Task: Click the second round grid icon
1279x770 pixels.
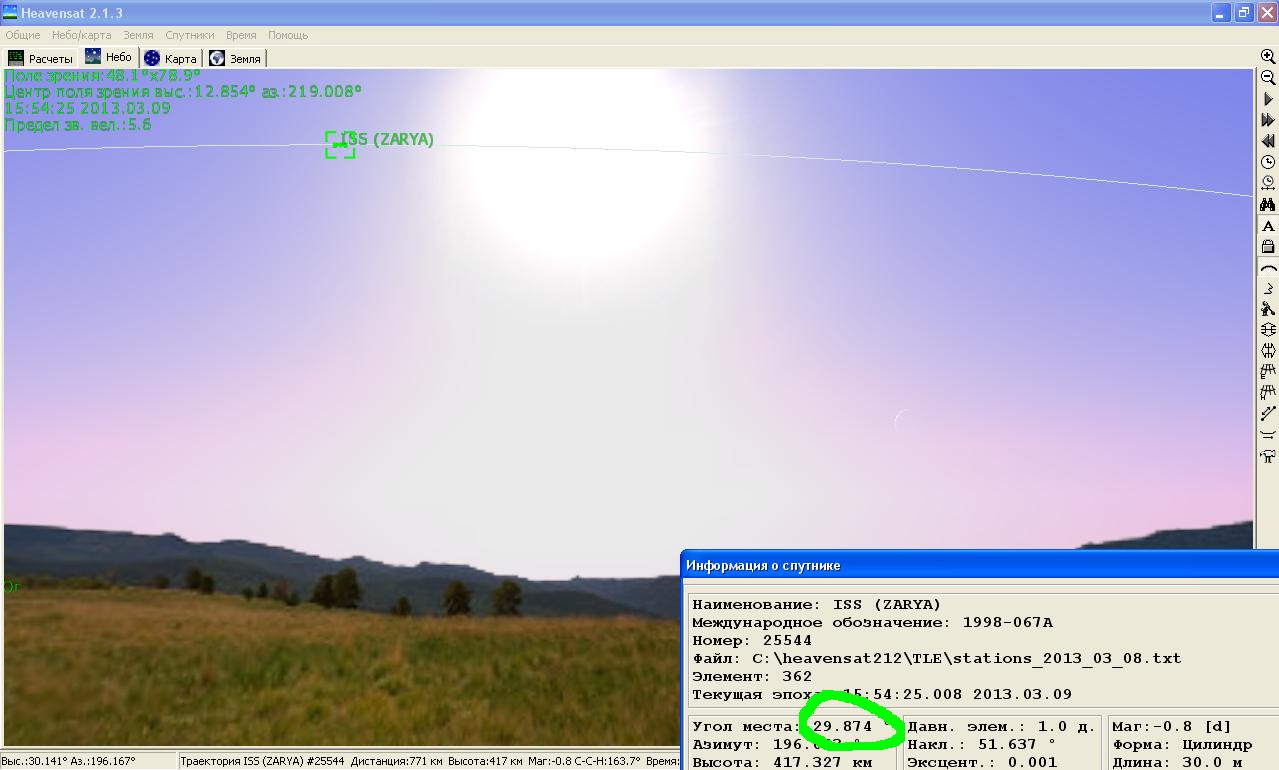Action: click(x=1268, y=351)
